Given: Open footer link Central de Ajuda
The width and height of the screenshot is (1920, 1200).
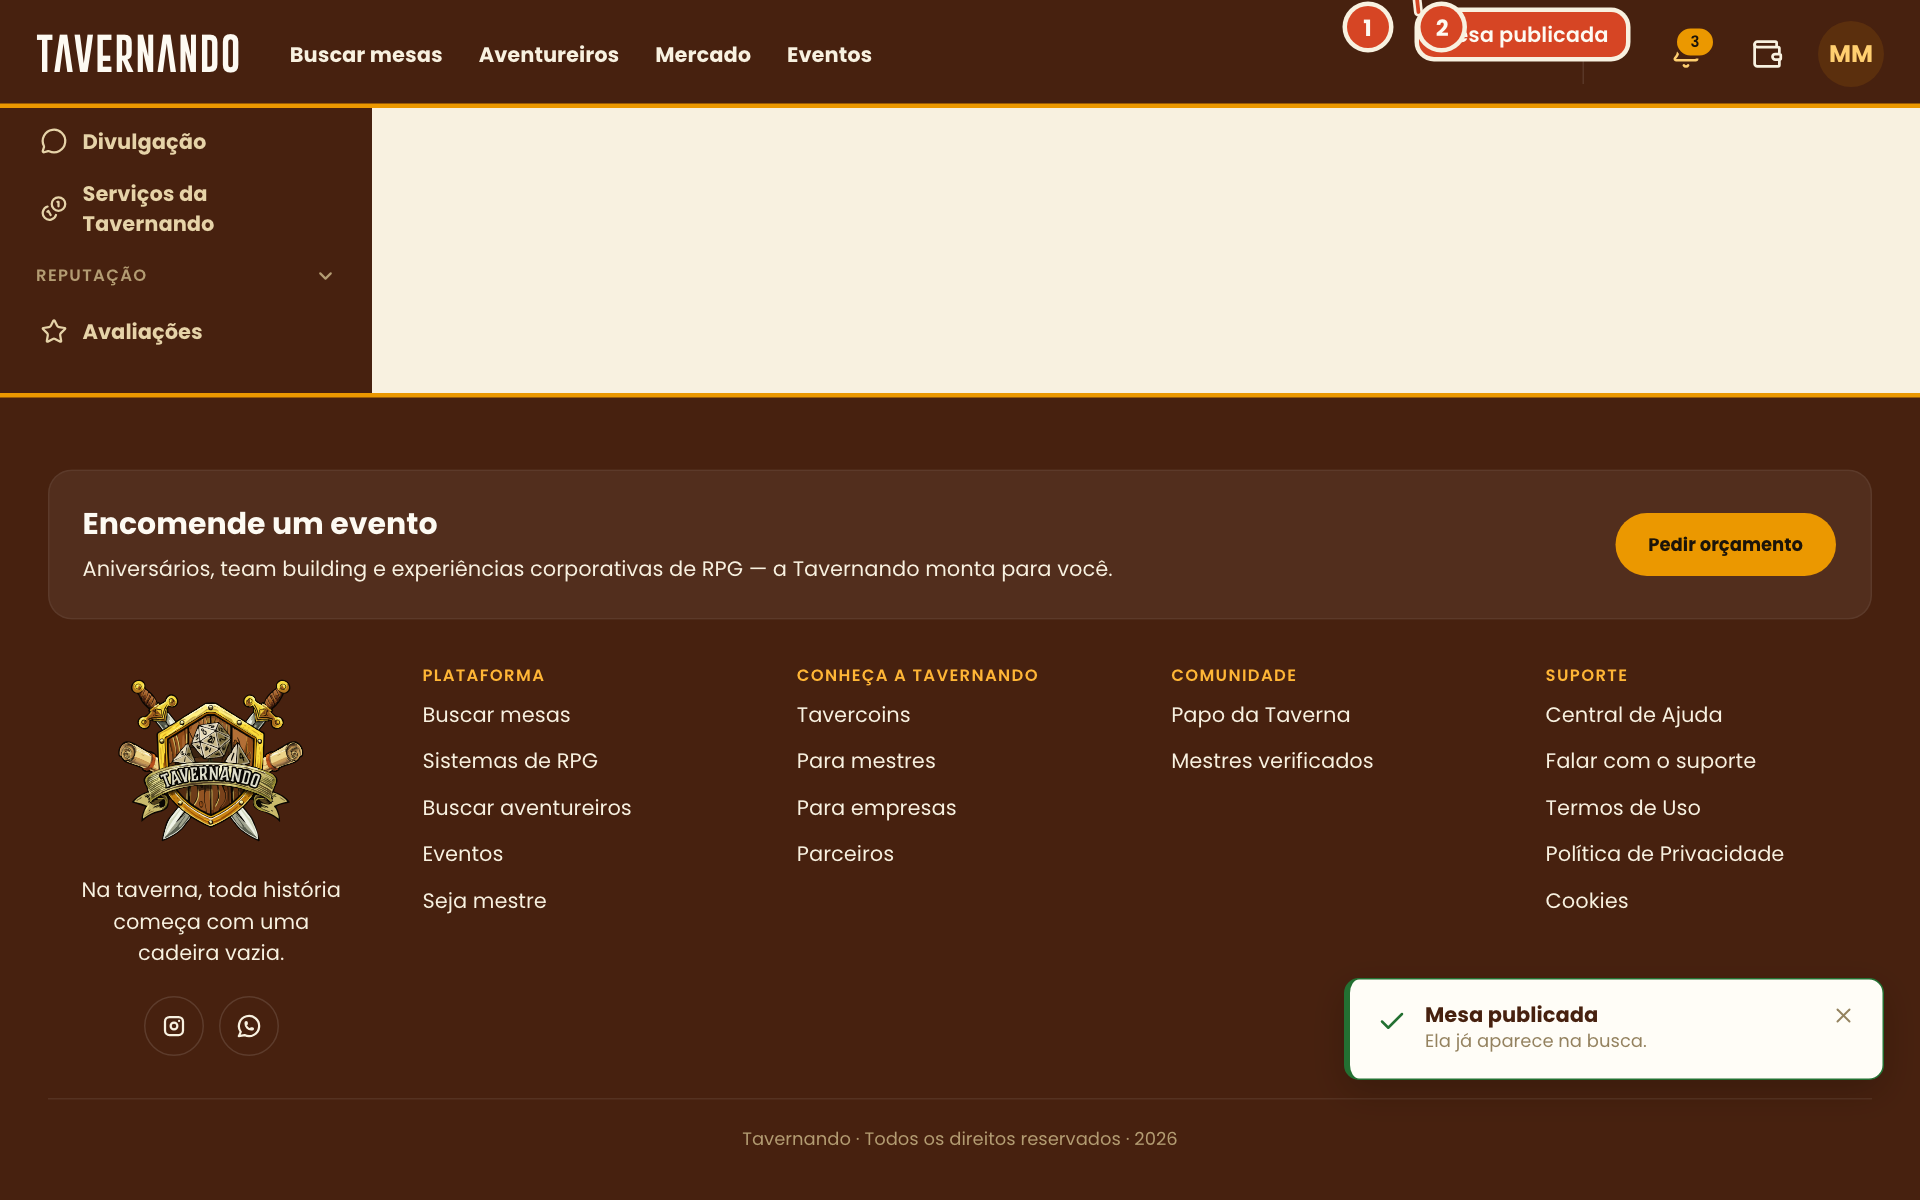Looking at the screenshot, I should tap(1634, 715).
